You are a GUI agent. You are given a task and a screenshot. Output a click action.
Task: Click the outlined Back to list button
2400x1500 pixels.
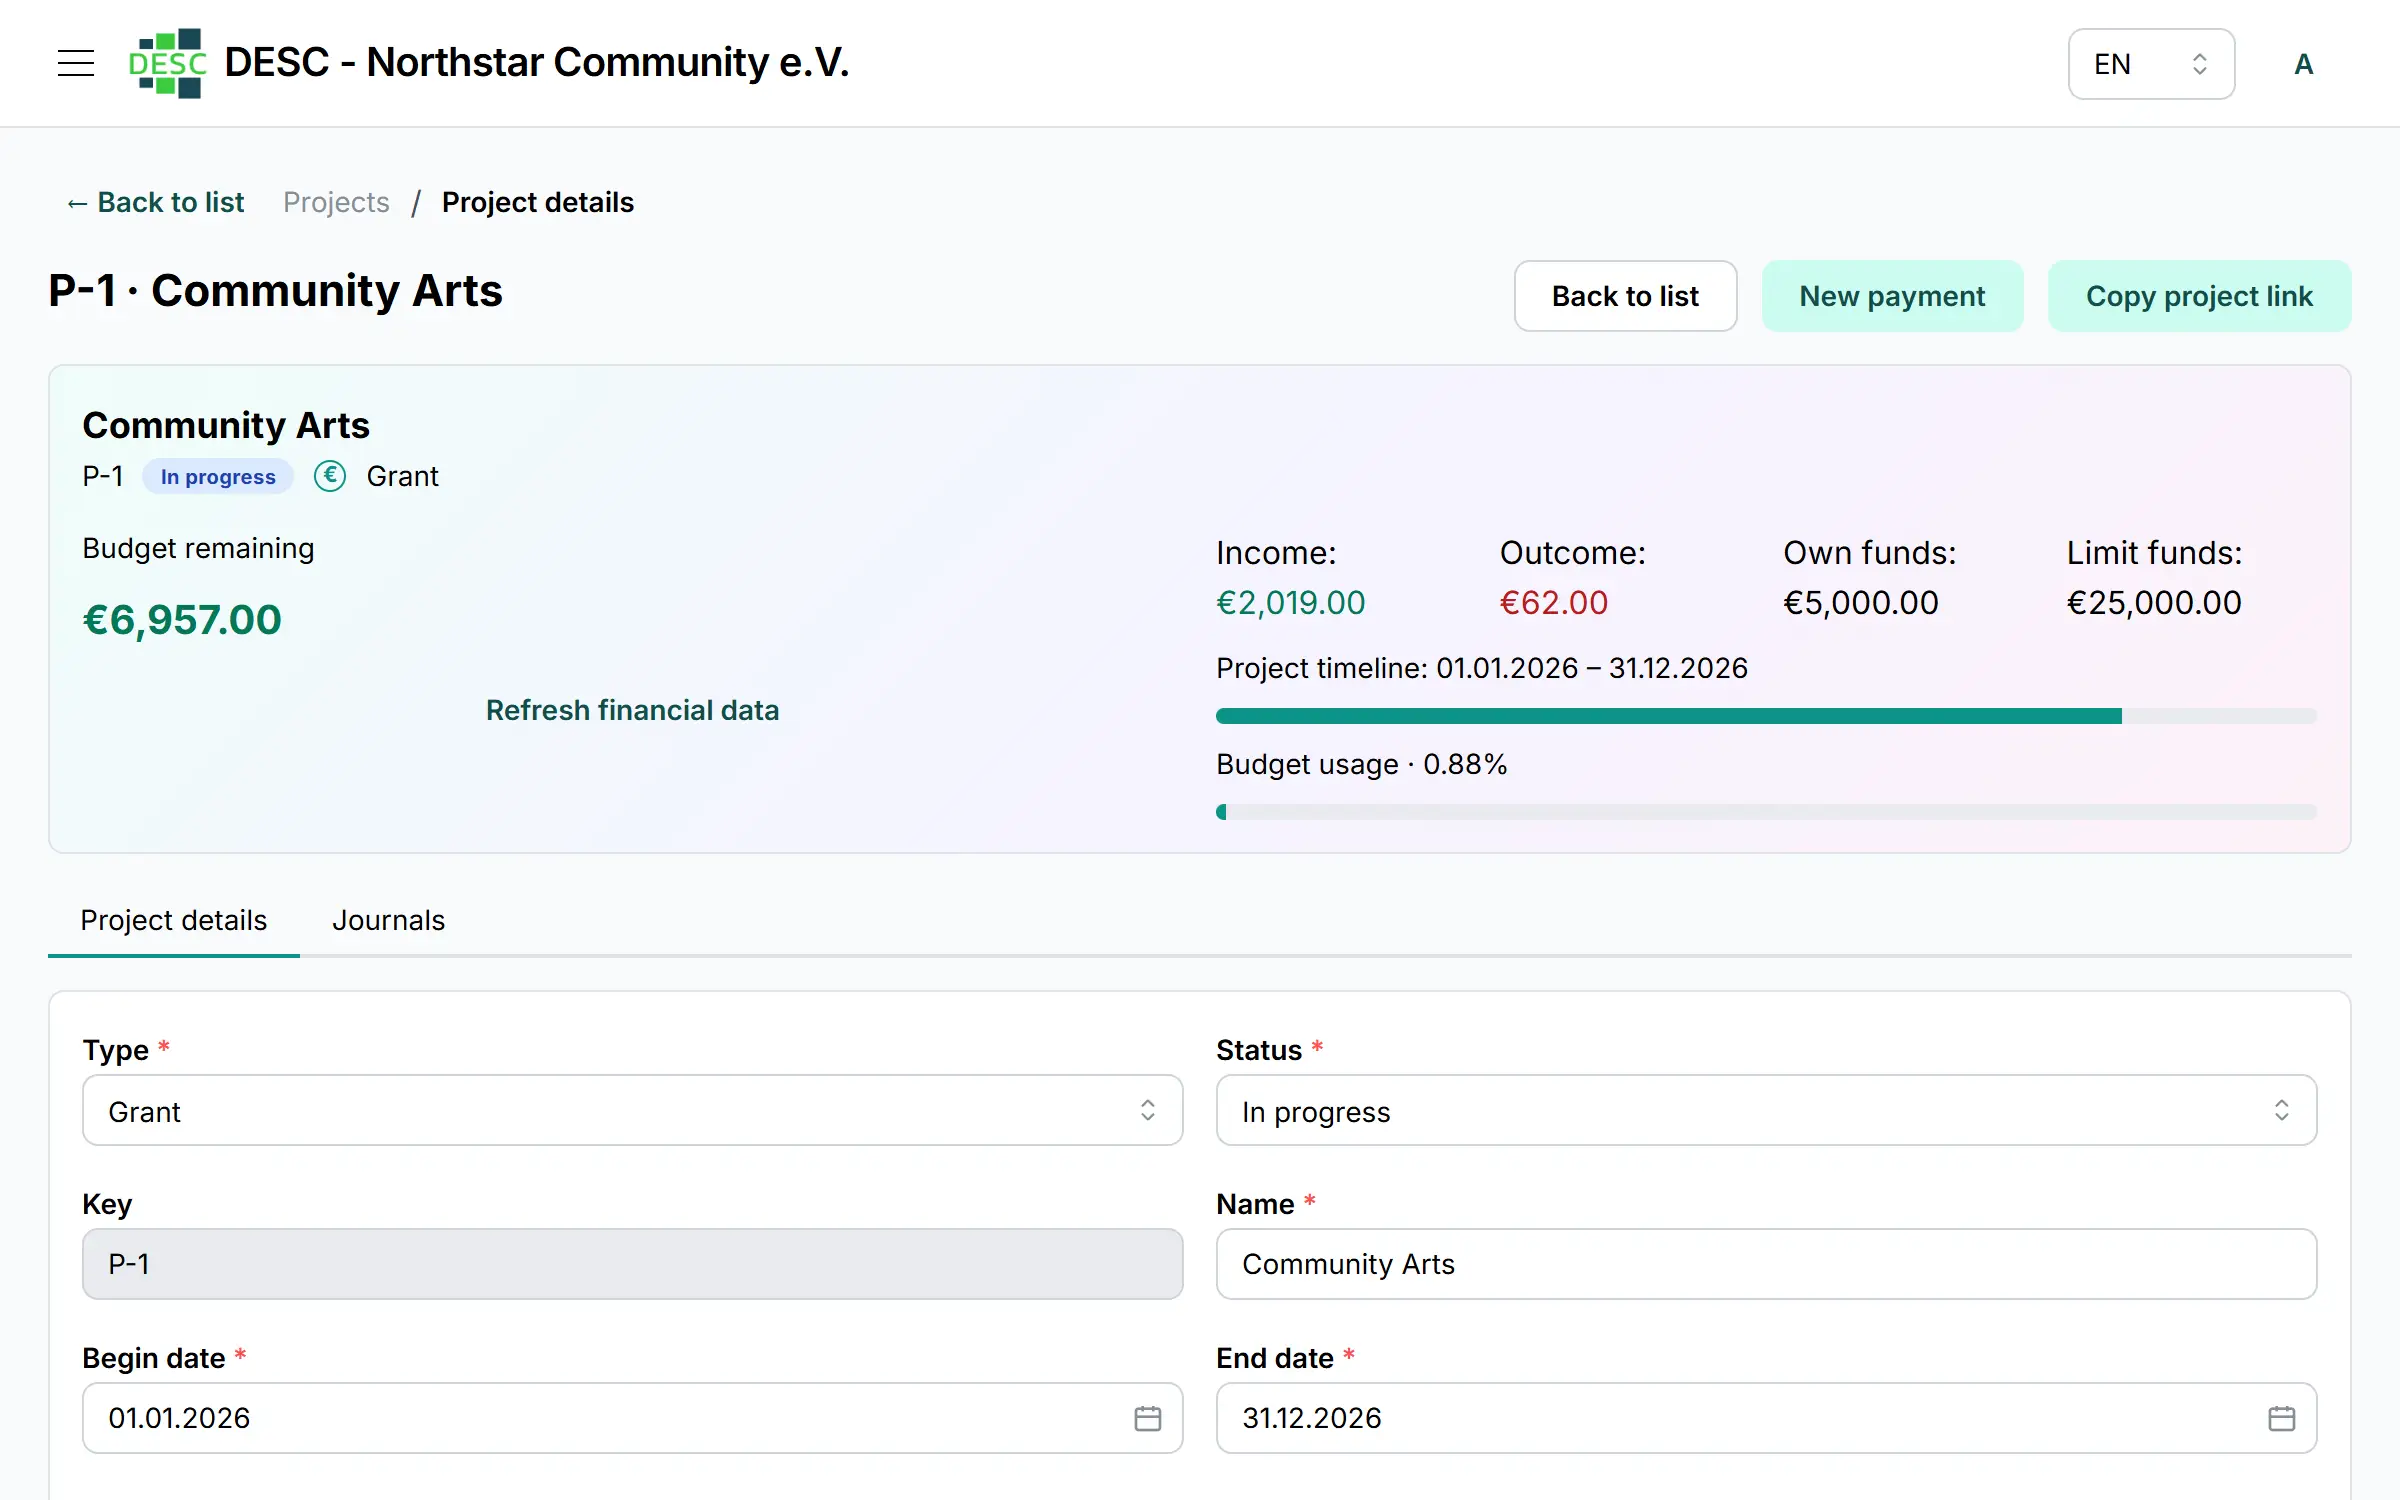click(1625, 296)
